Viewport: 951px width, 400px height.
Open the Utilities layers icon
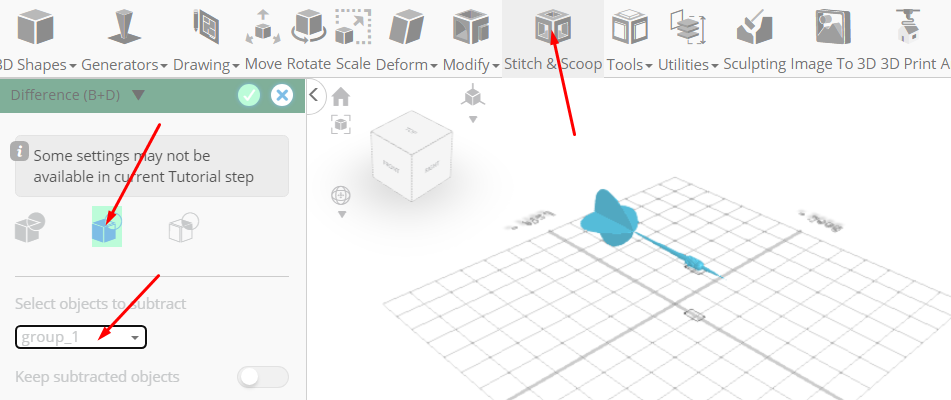pos(688,28)
